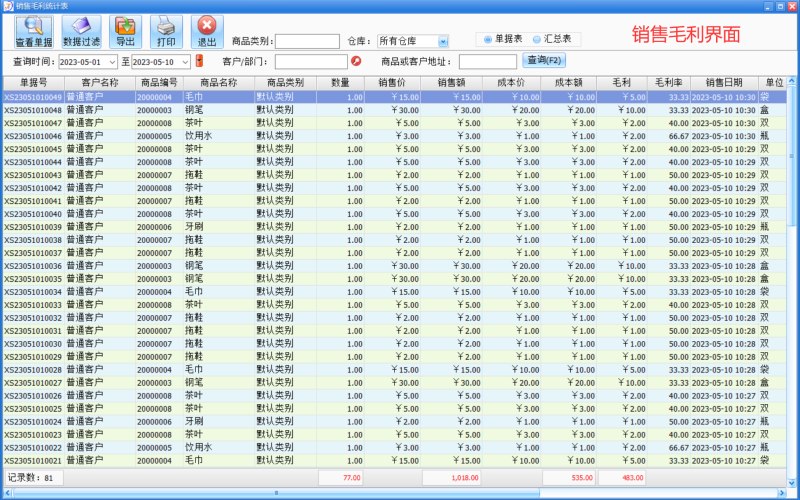800x500 pixels.
Task: Sort by the 商品名称 column header
Action: tap(219, 83)
